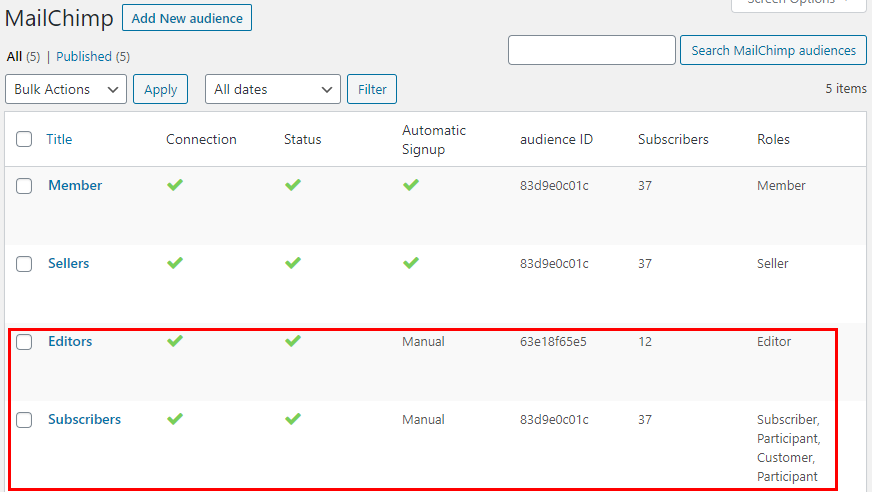Click the Subscribers column header
The width and height of the screenshot is (872, 492).
coord(673,139)
